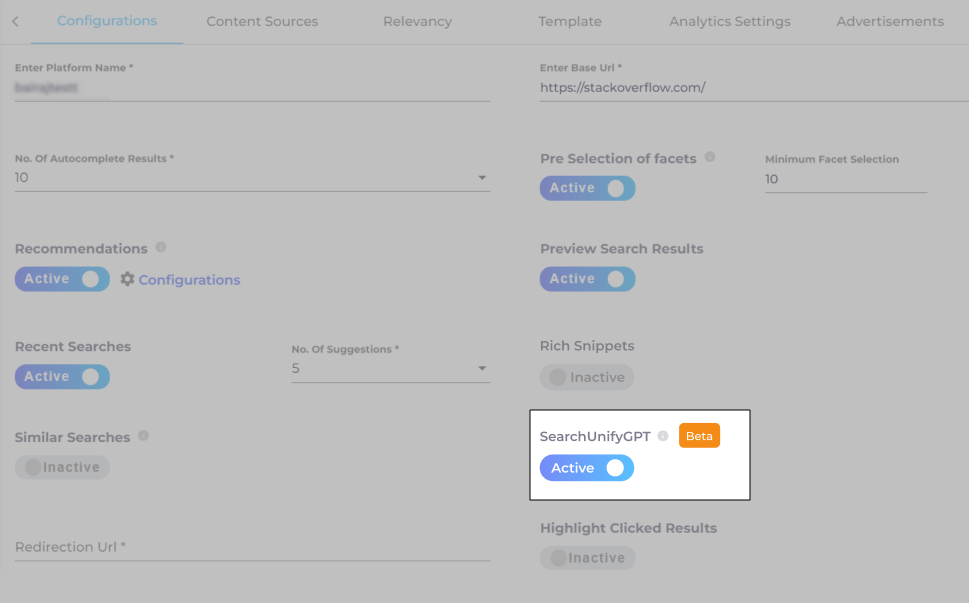Viewport: 969px width, 603px height.
Task: Switch to the Content Sources tab
Action: pos(262,21)
